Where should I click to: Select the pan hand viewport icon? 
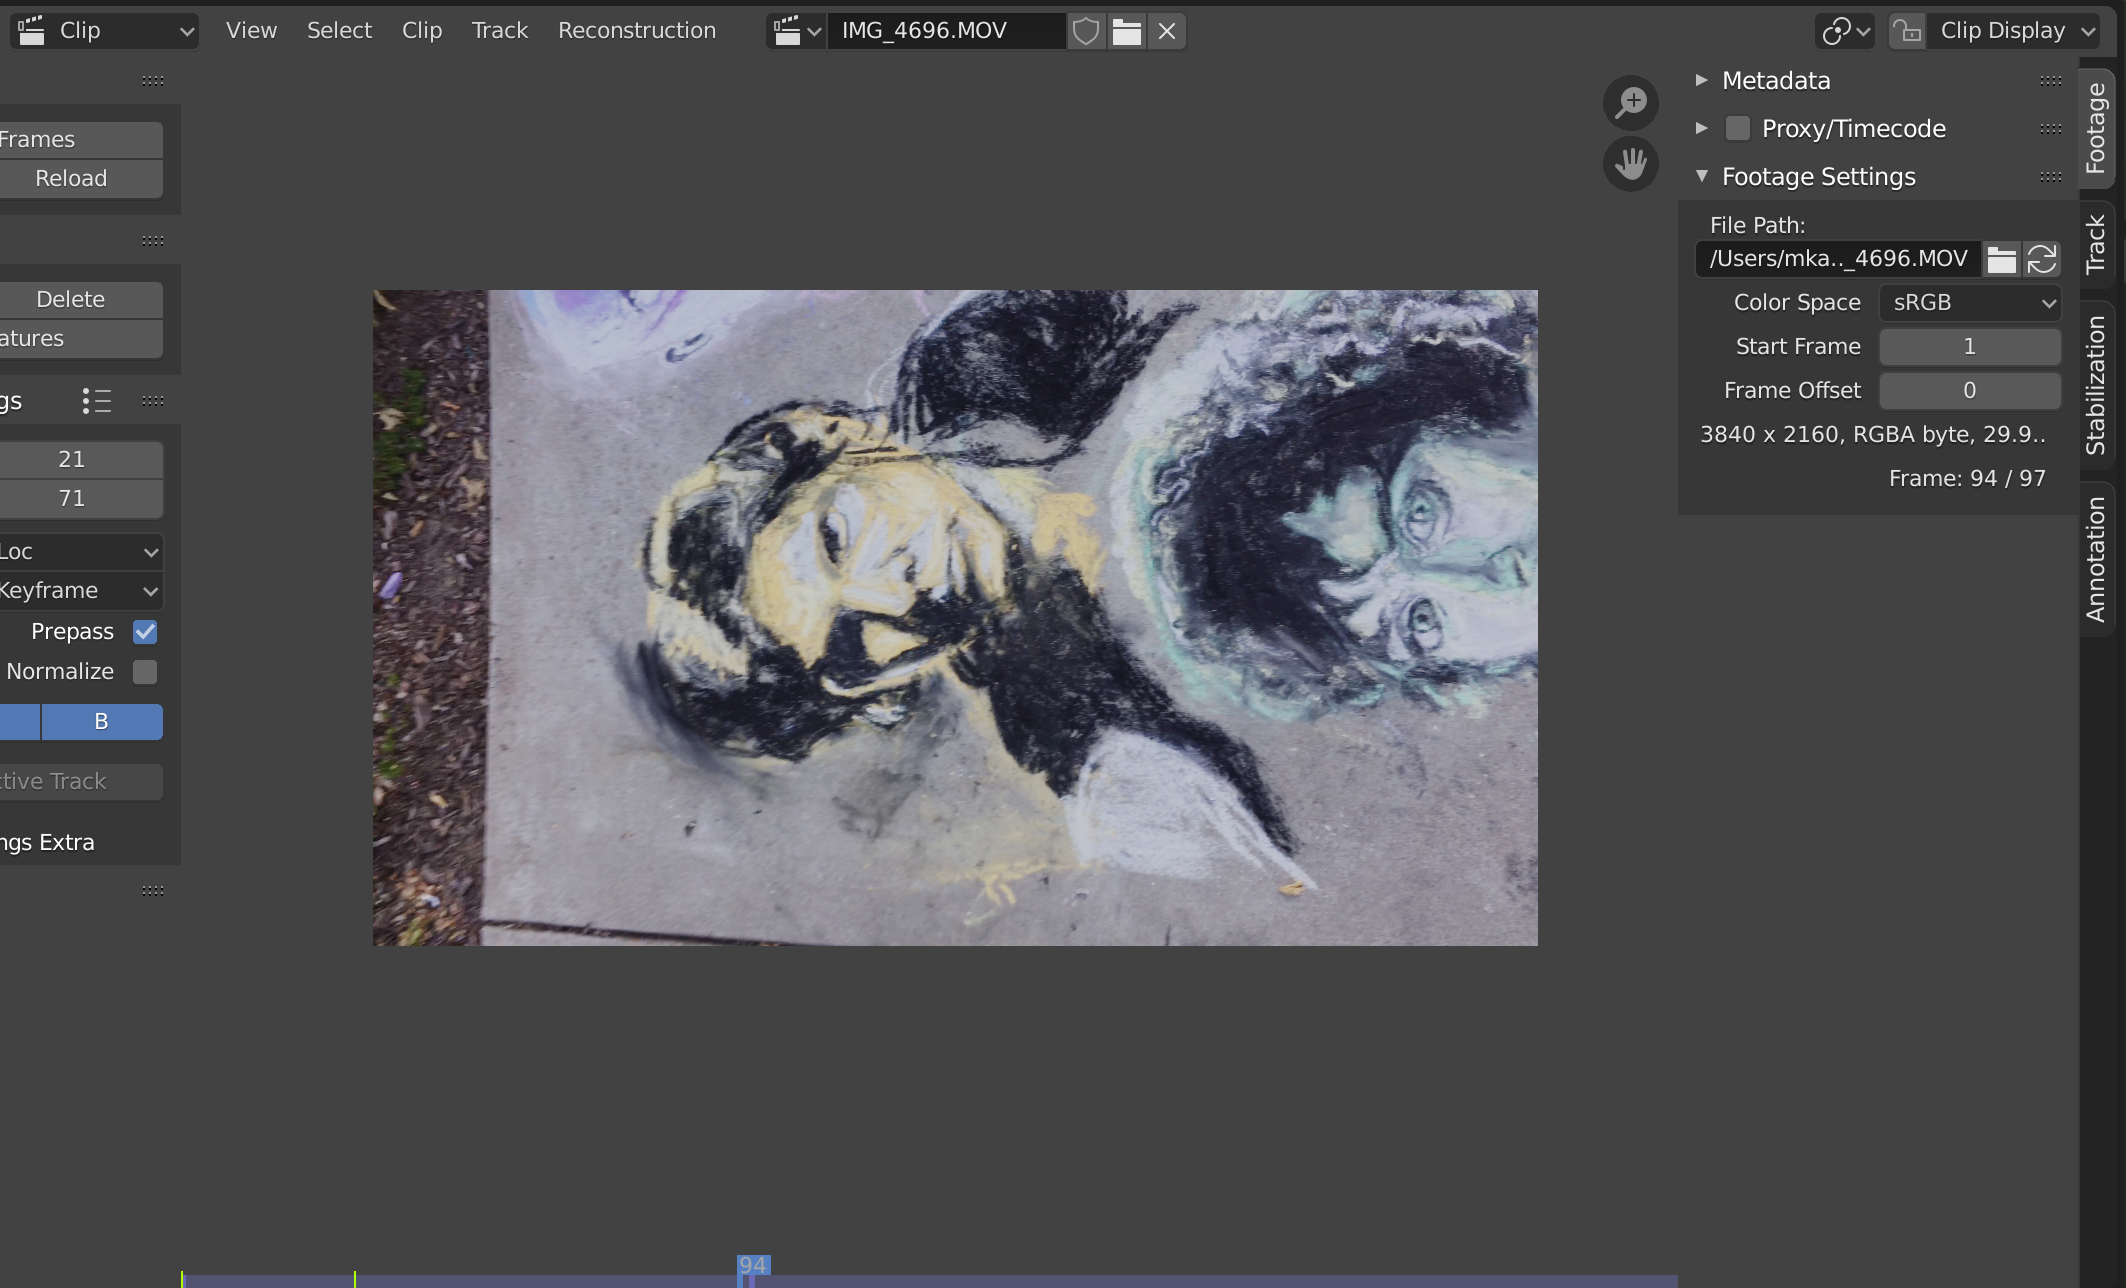coord(1631,163)
